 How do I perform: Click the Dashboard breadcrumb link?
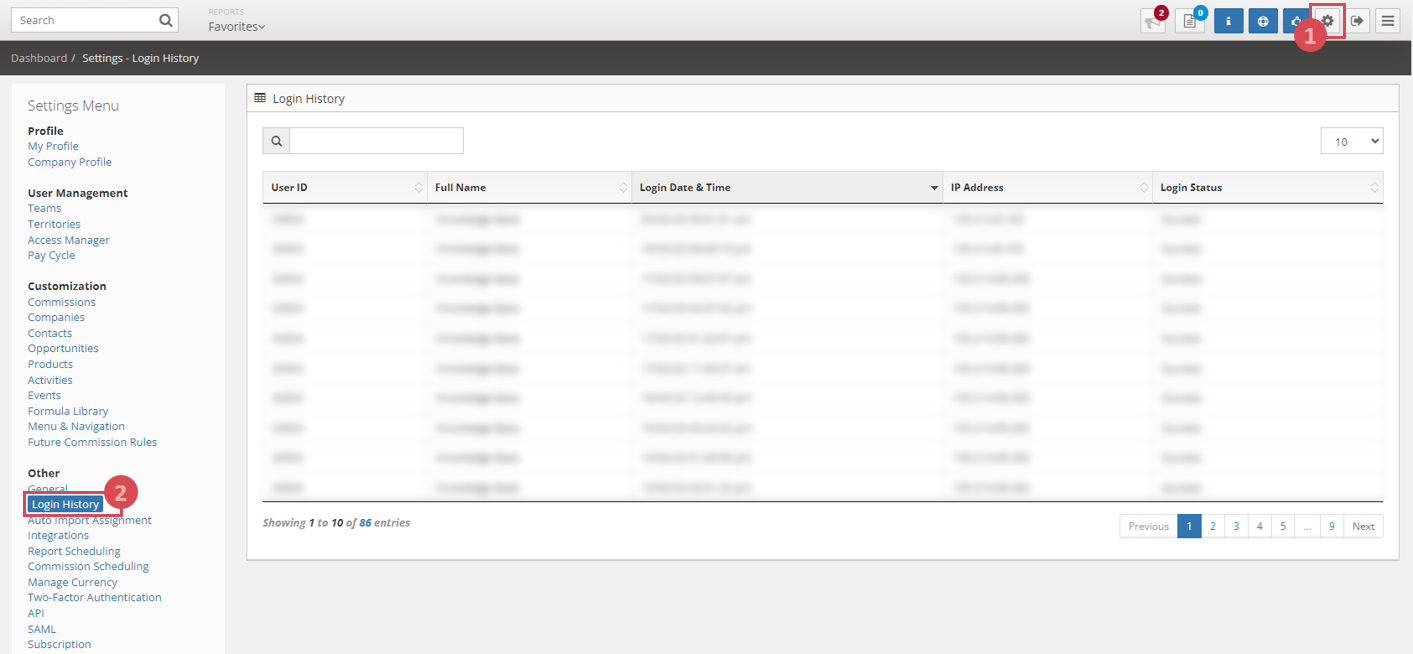click(x=39, y=58)
